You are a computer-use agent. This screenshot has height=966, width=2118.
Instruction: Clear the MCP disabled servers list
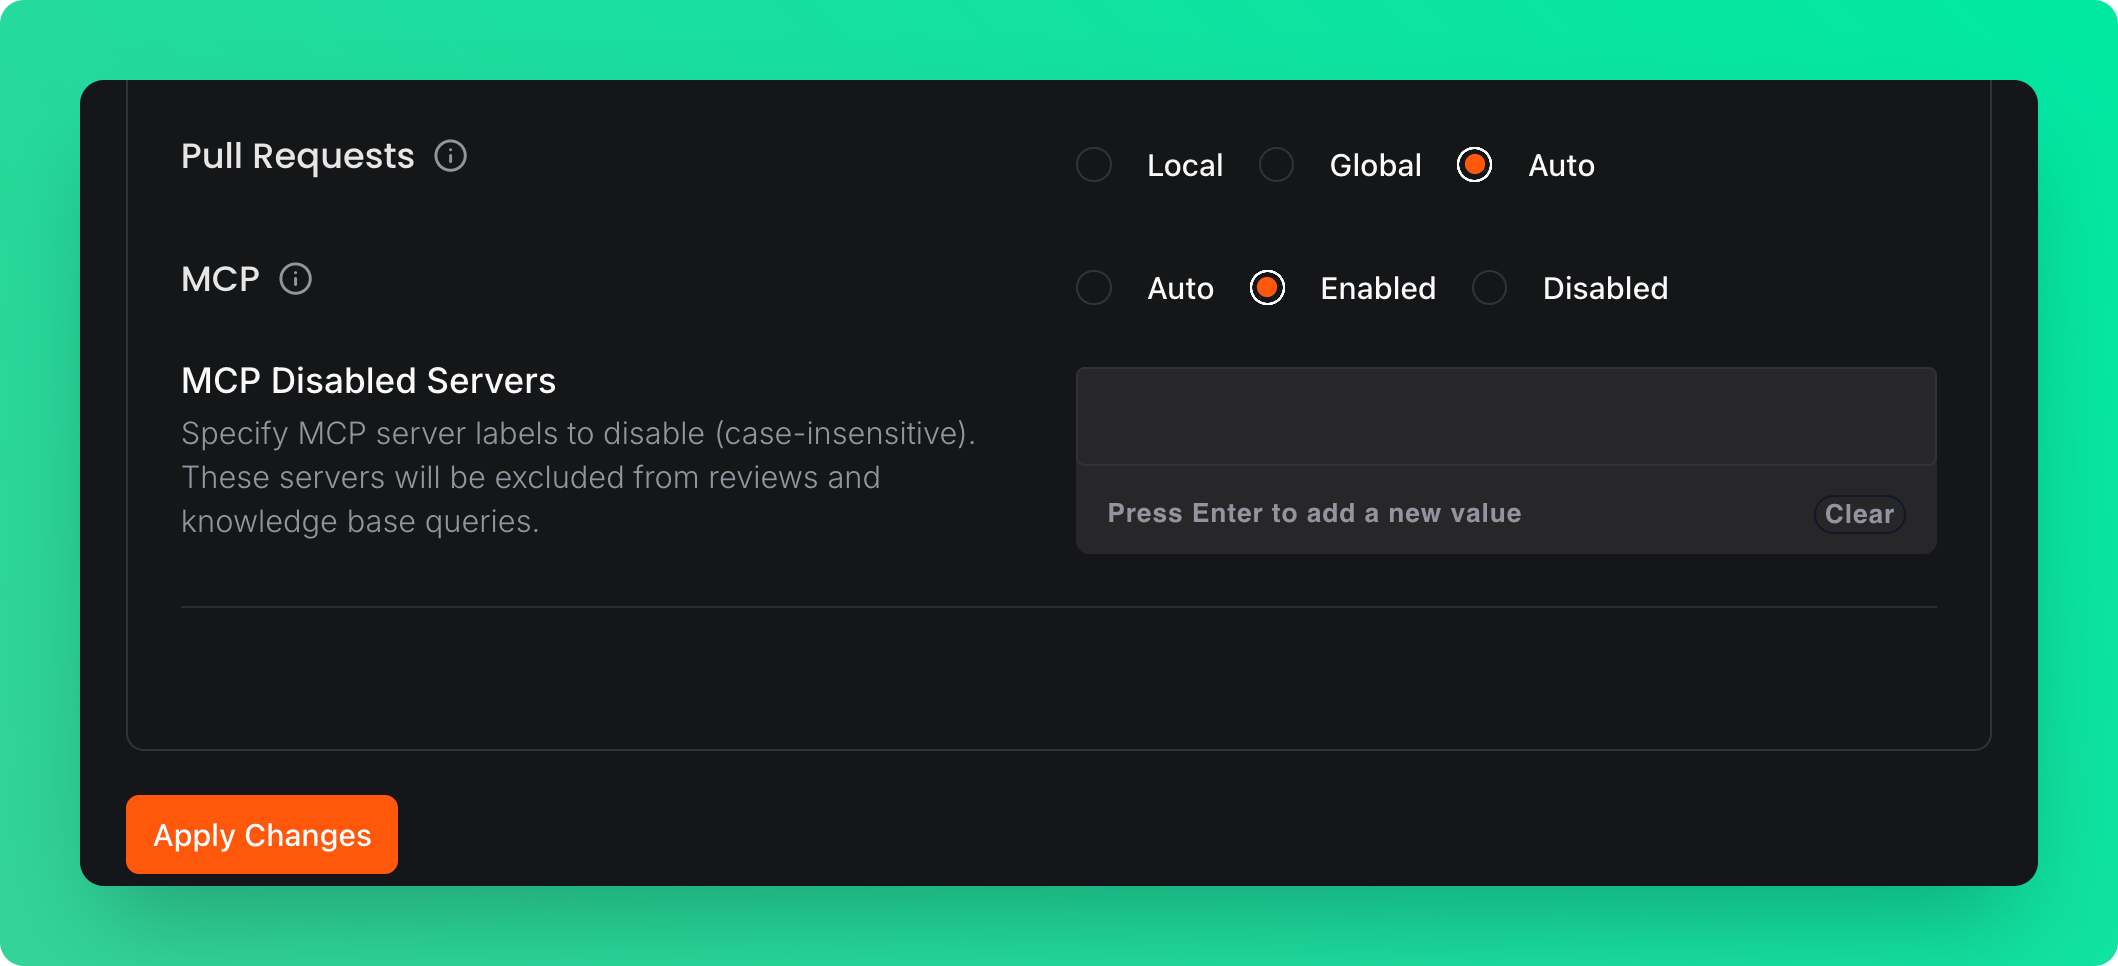tap(1858, 514)
